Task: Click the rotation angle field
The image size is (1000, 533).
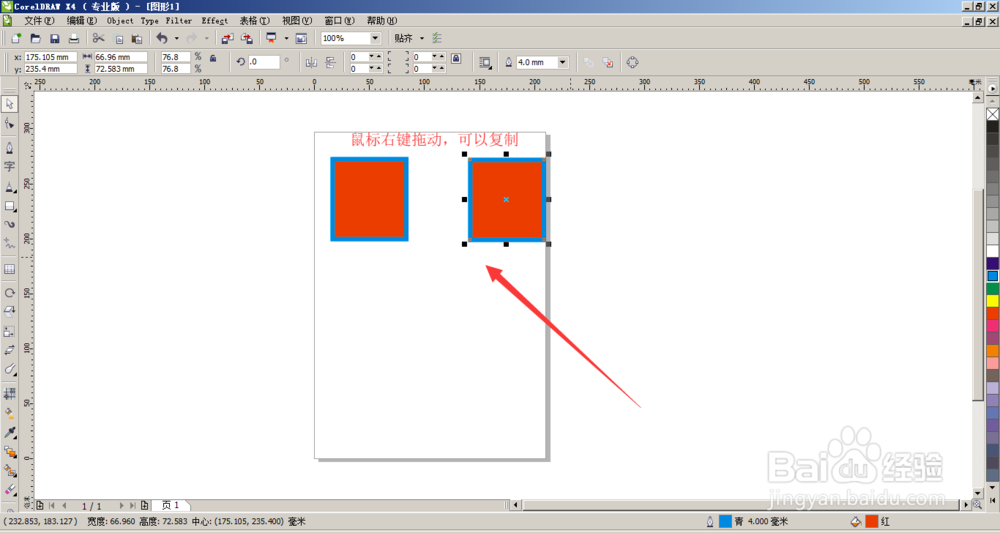Action: click(x=263, y=62)
